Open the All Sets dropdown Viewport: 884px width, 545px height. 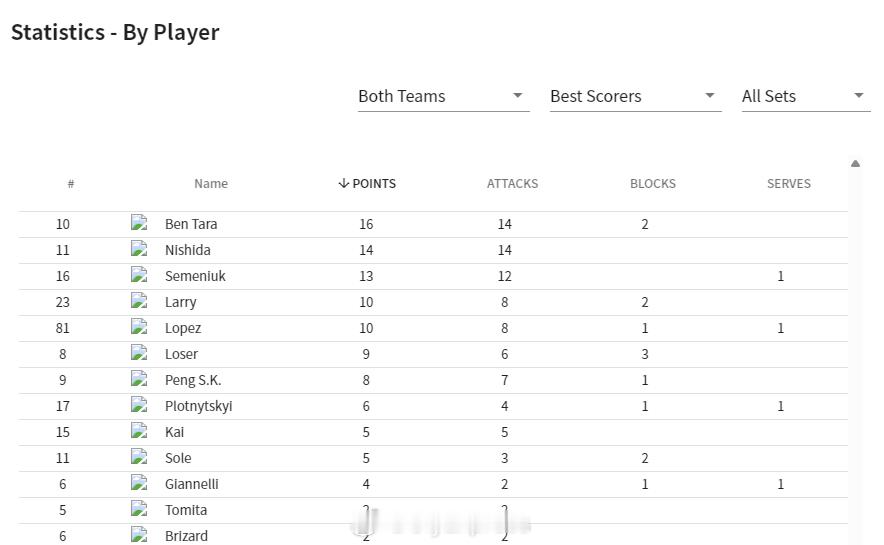tap(804, 96)
